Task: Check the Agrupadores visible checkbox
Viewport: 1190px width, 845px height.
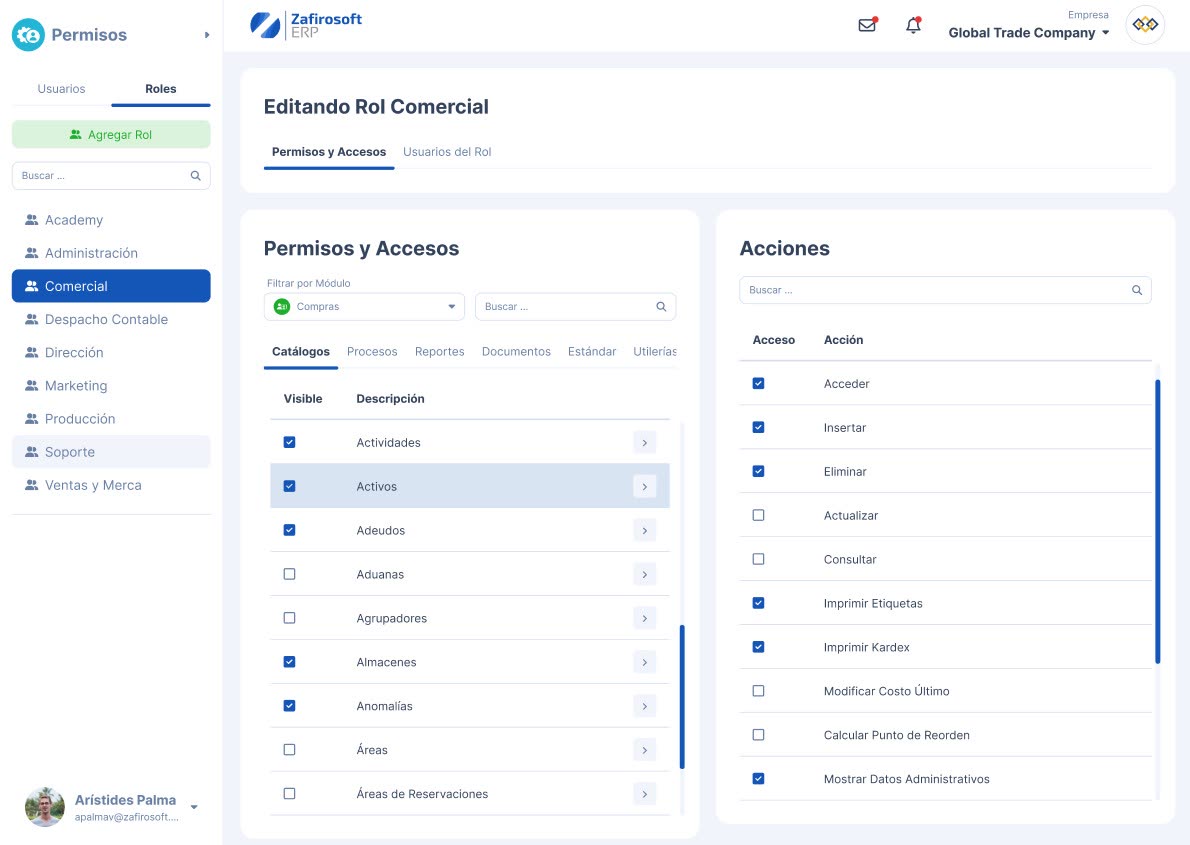Action: (289, 618)
